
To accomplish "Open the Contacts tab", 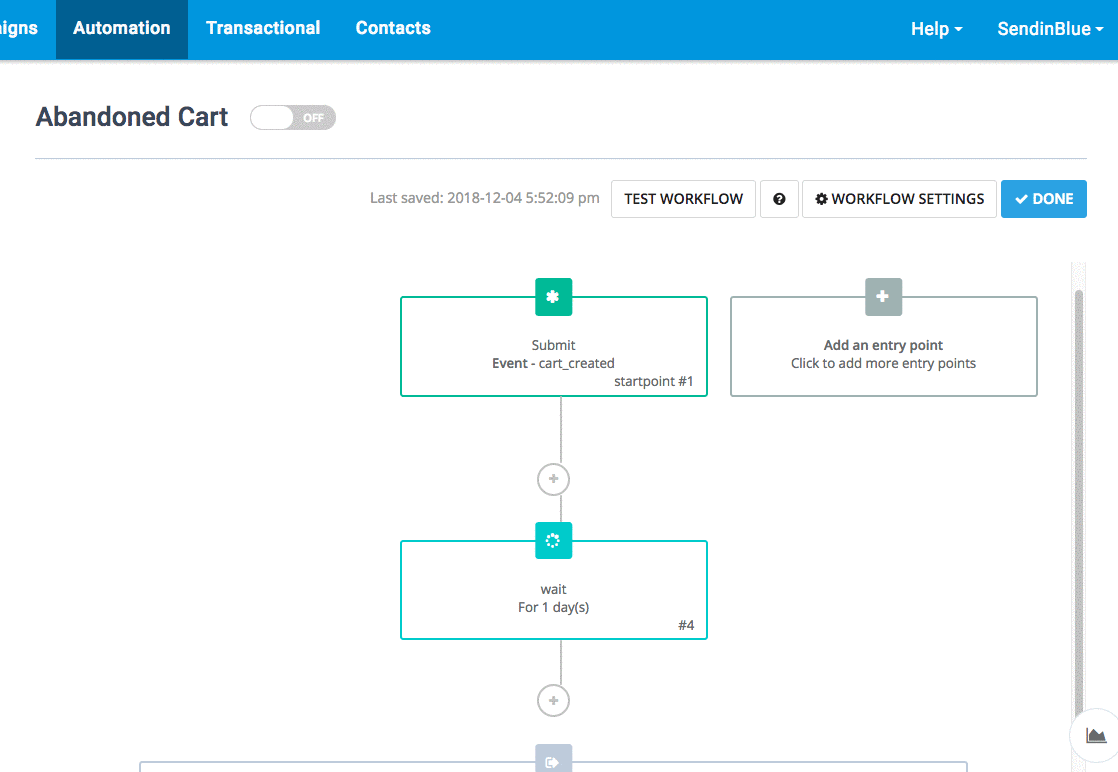I will click(x=393, y=28).
